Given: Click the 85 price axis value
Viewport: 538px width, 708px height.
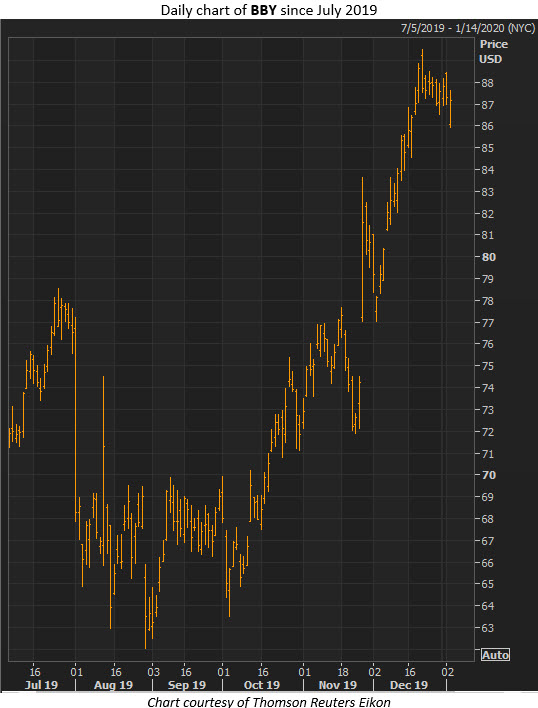Looking at the screenshot, I should (488, 148).
